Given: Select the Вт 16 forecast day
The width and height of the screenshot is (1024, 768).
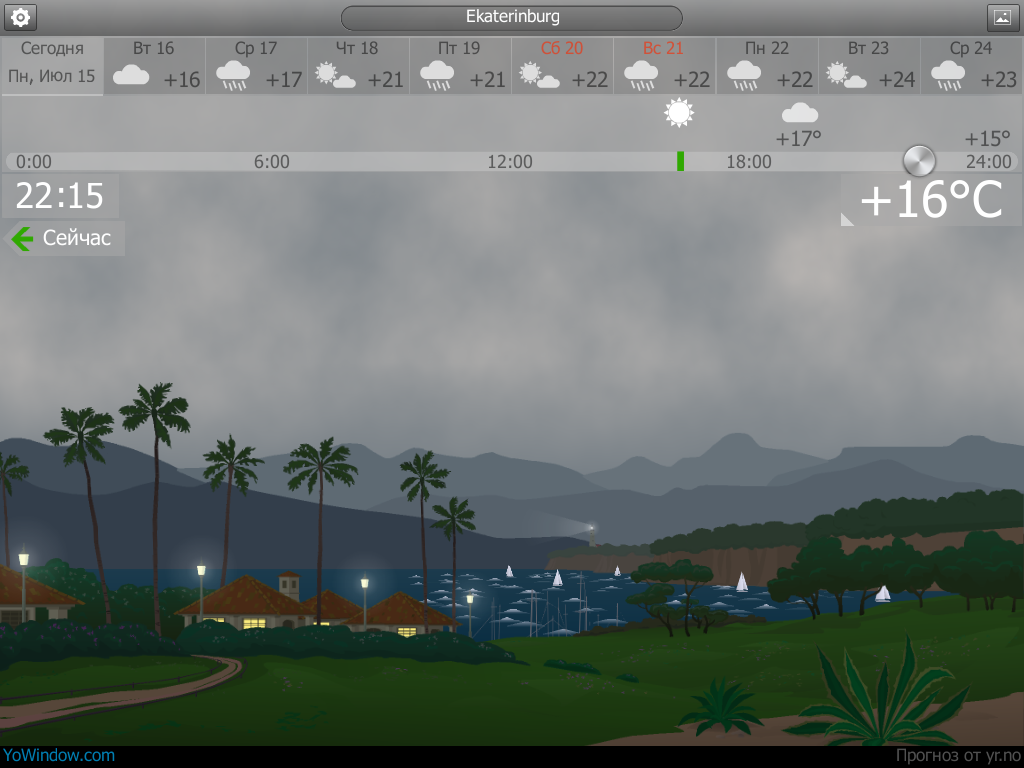Looking at the screenshot, I should pos(155,65).
